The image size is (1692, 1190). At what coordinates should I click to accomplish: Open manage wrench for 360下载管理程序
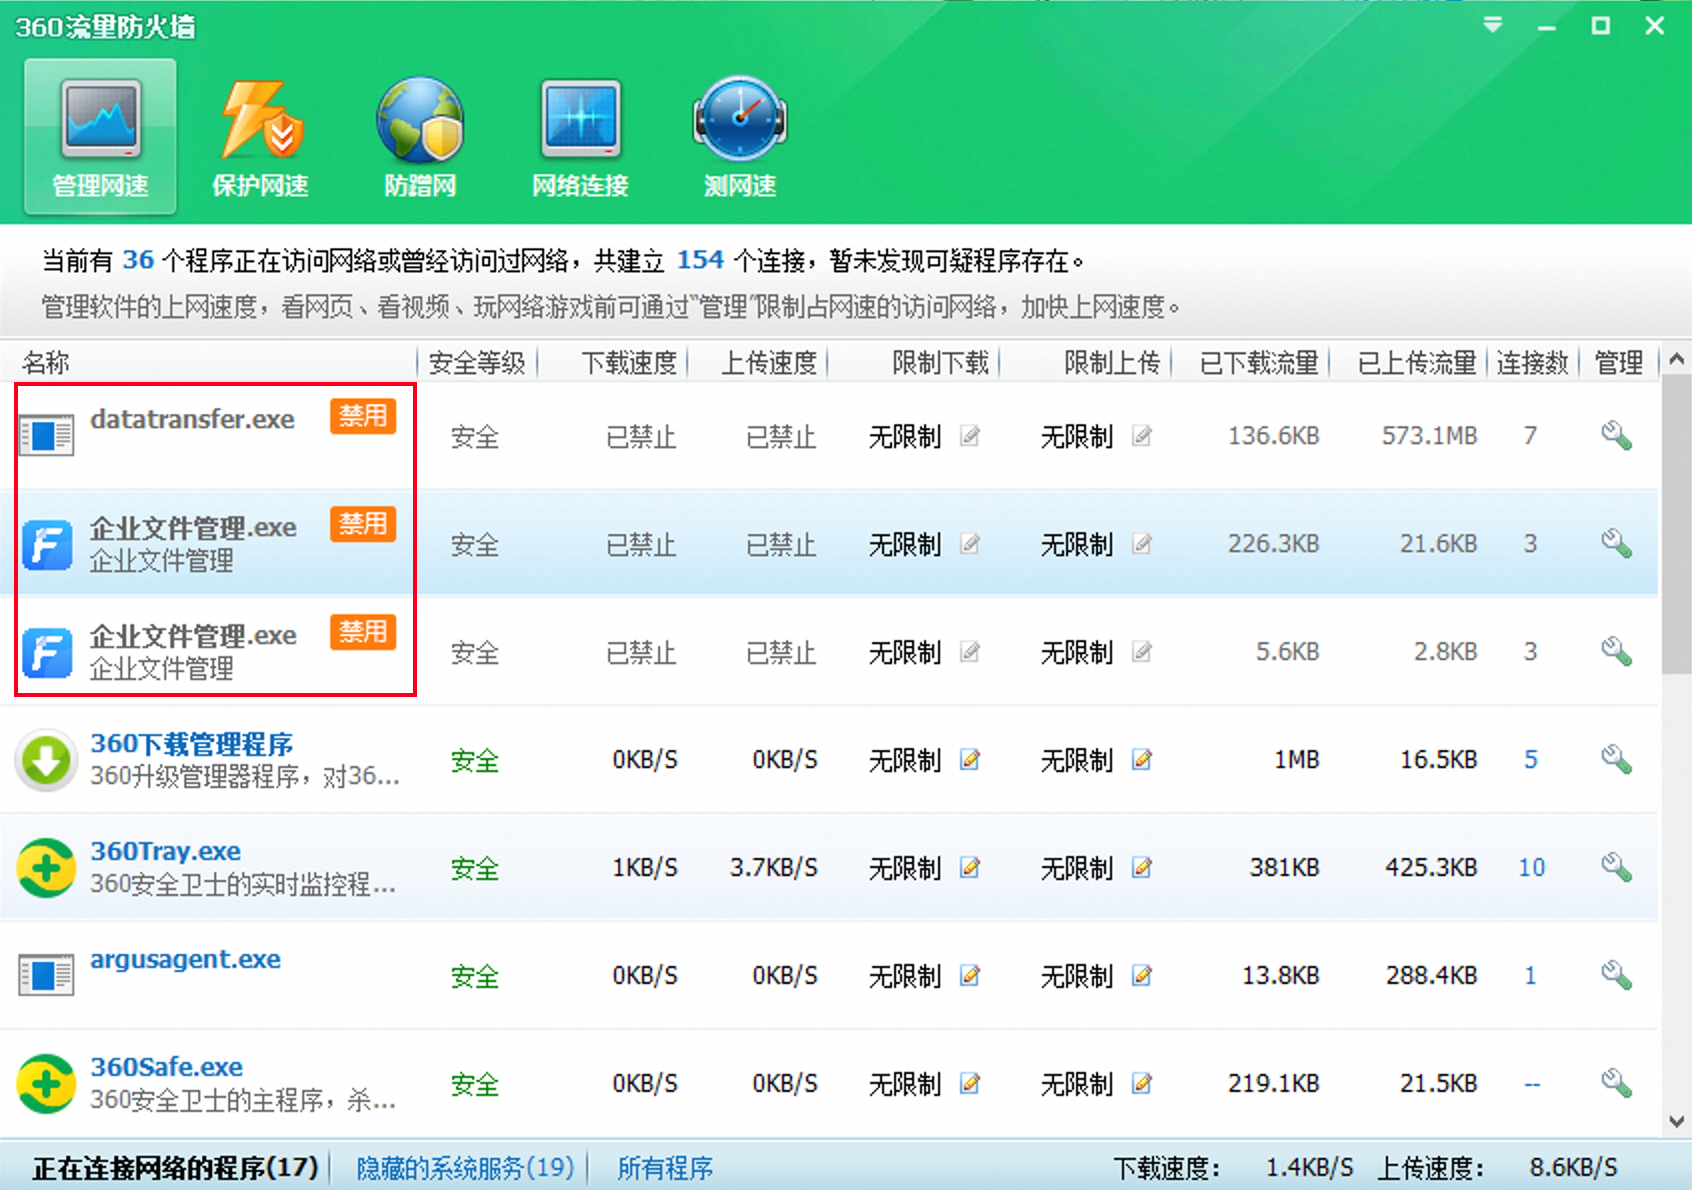tap(1616, 760)
